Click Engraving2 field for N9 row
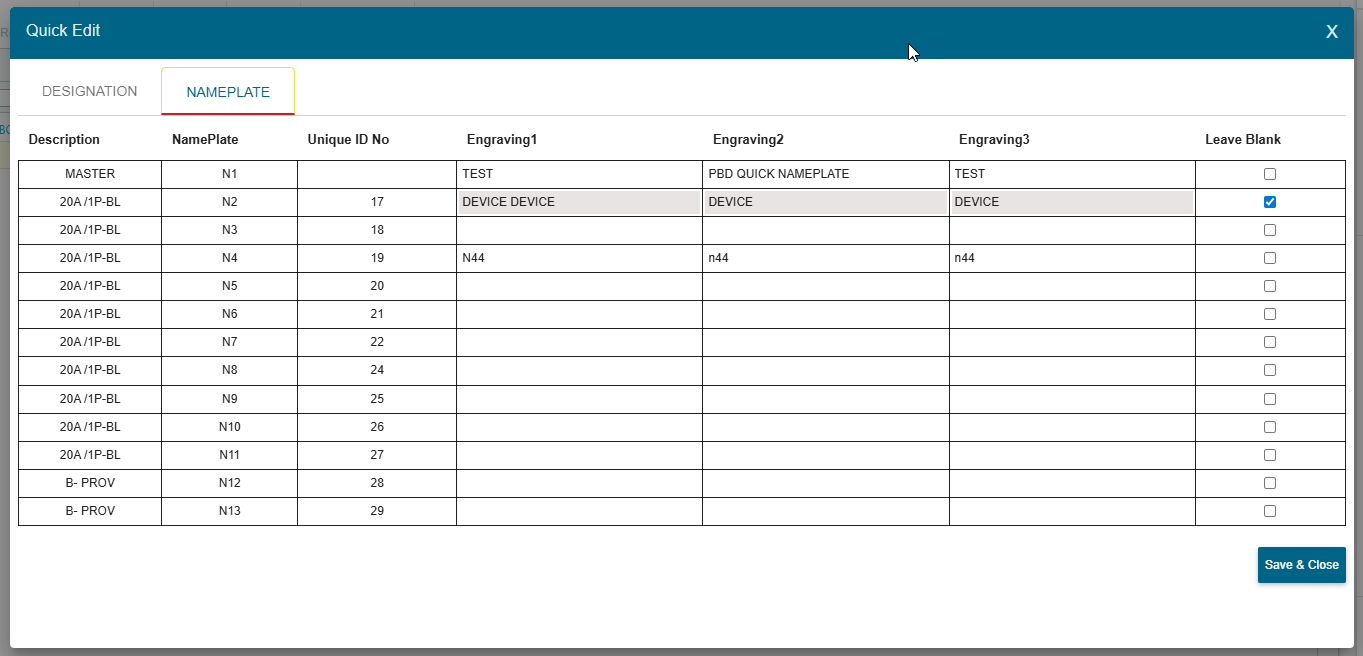1363x656 pixels. tap(825, 399)
